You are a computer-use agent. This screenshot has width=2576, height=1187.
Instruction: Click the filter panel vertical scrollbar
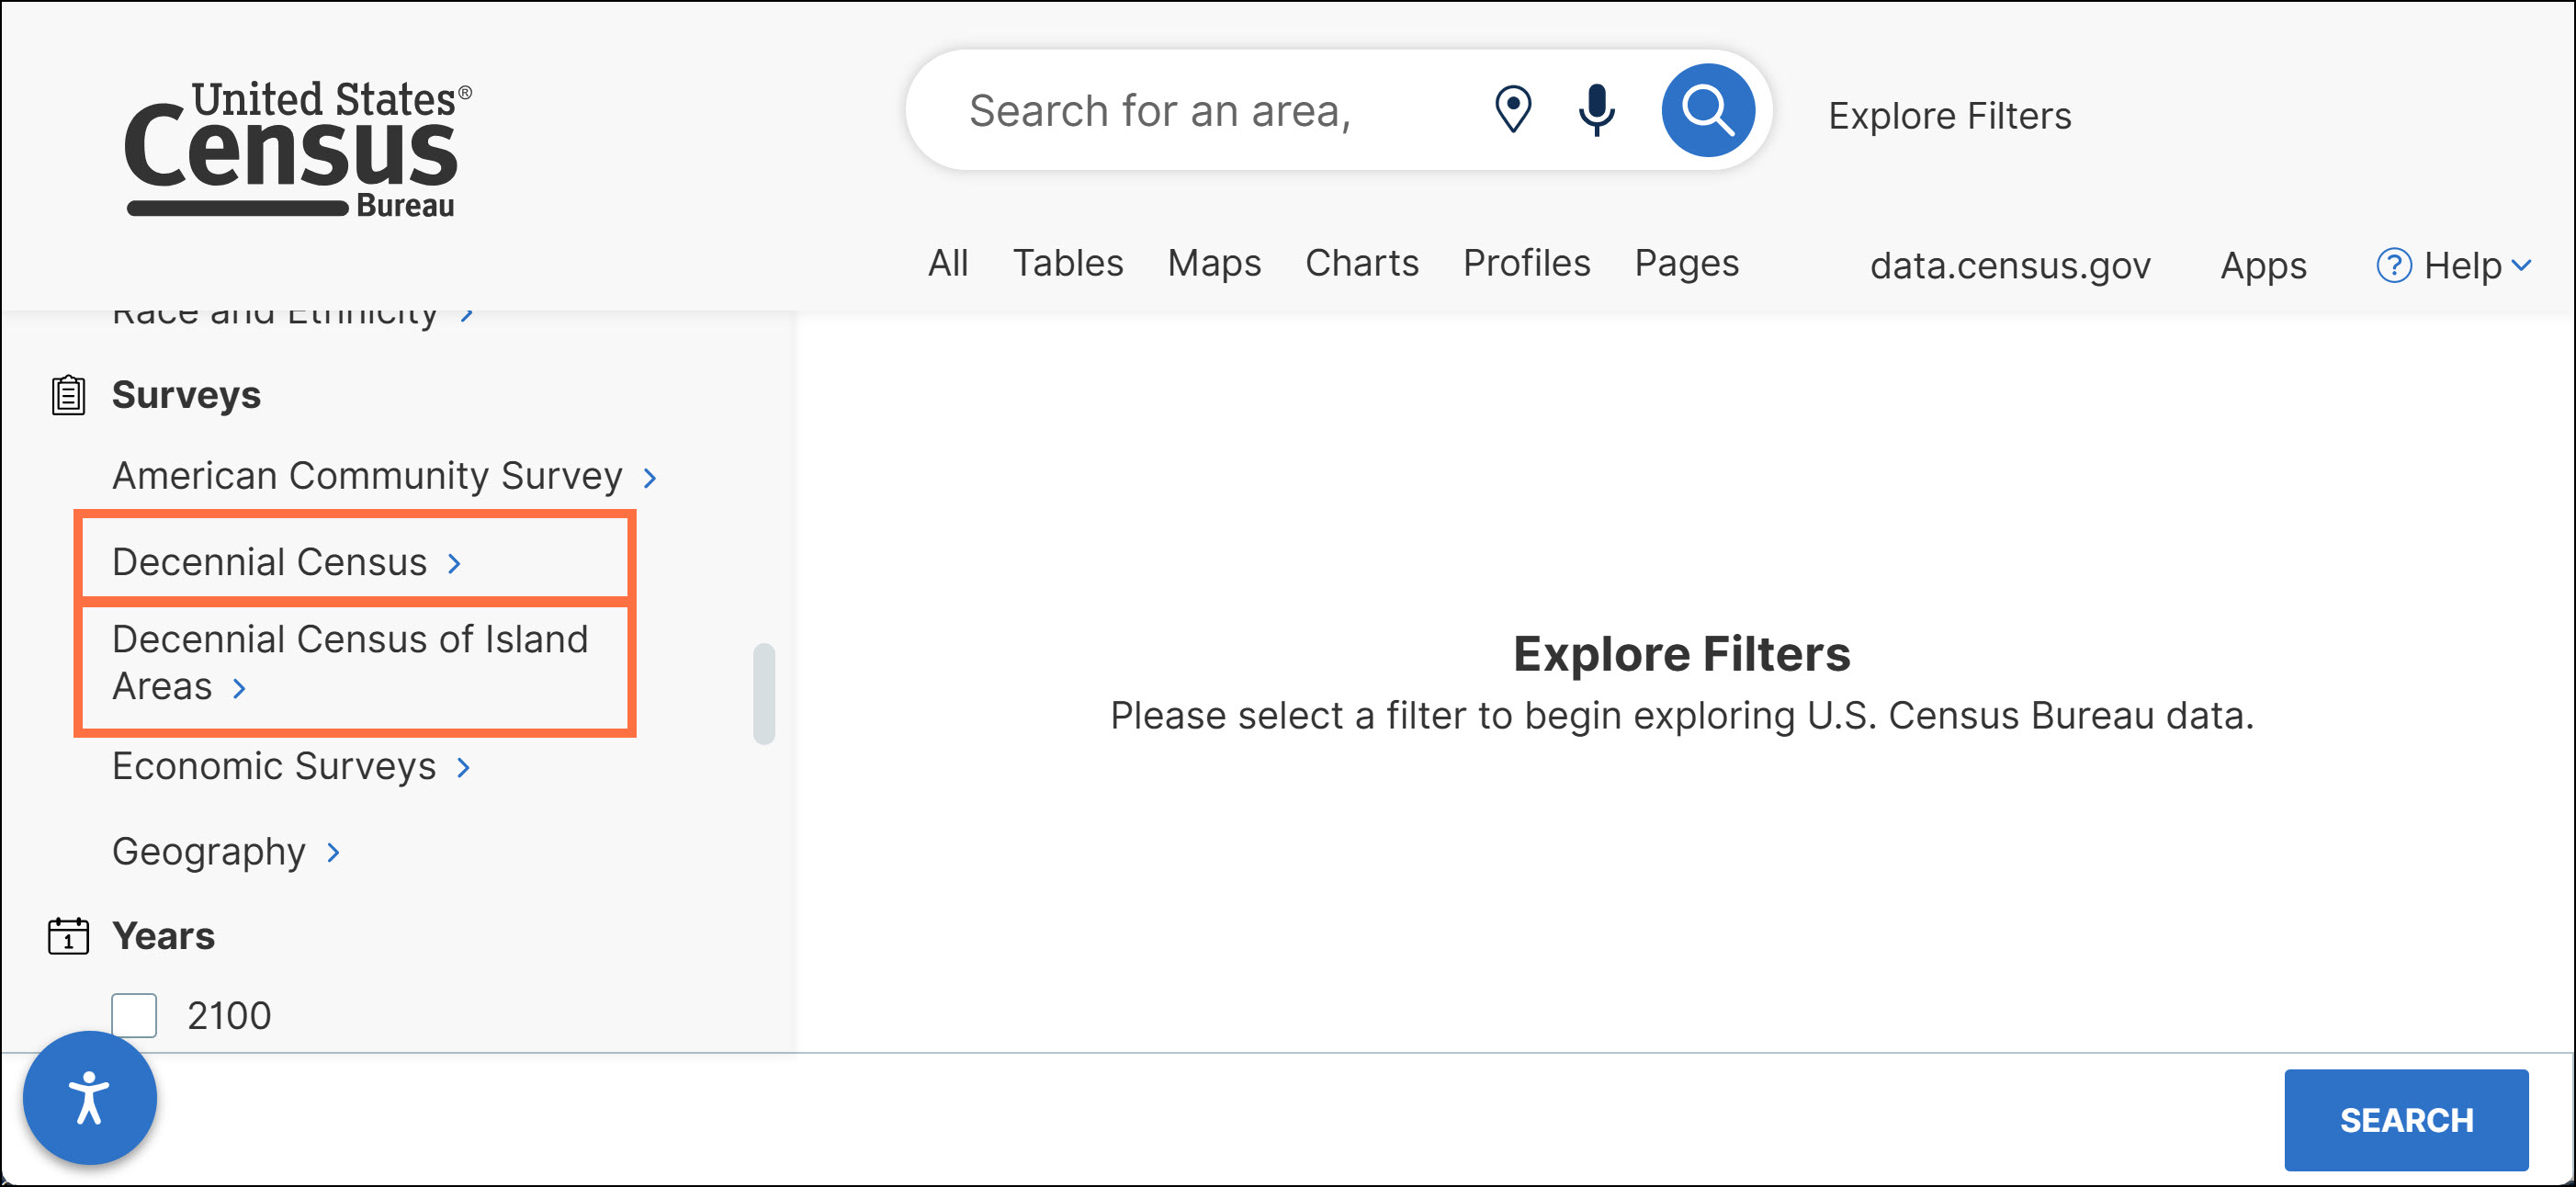coord(764,693)
